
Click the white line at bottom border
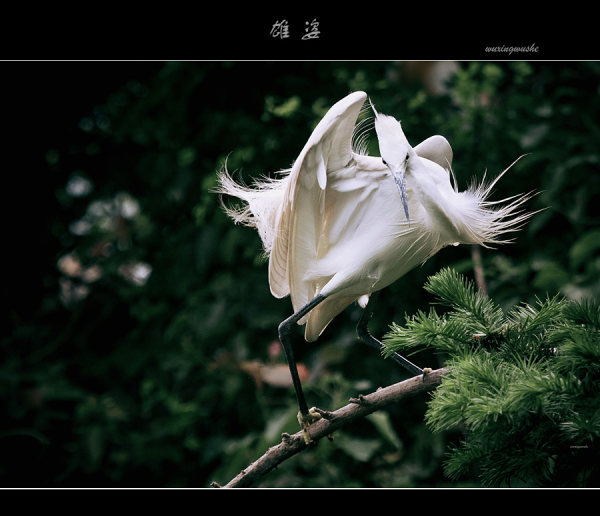point(300,488)
